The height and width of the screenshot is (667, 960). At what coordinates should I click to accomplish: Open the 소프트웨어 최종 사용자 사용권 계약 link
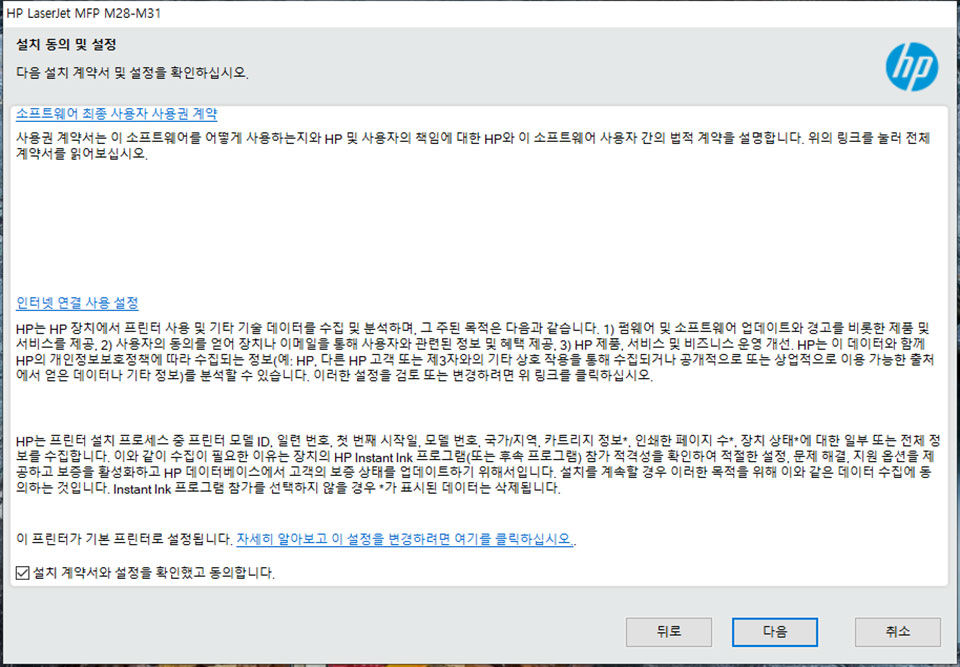click(116, 114)
